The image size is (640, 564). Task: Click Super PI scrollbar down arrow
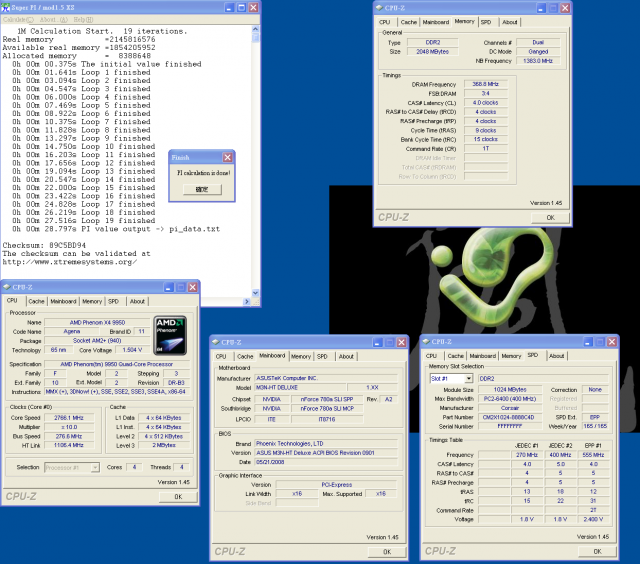pyautogui.click(x=256, y=293)
